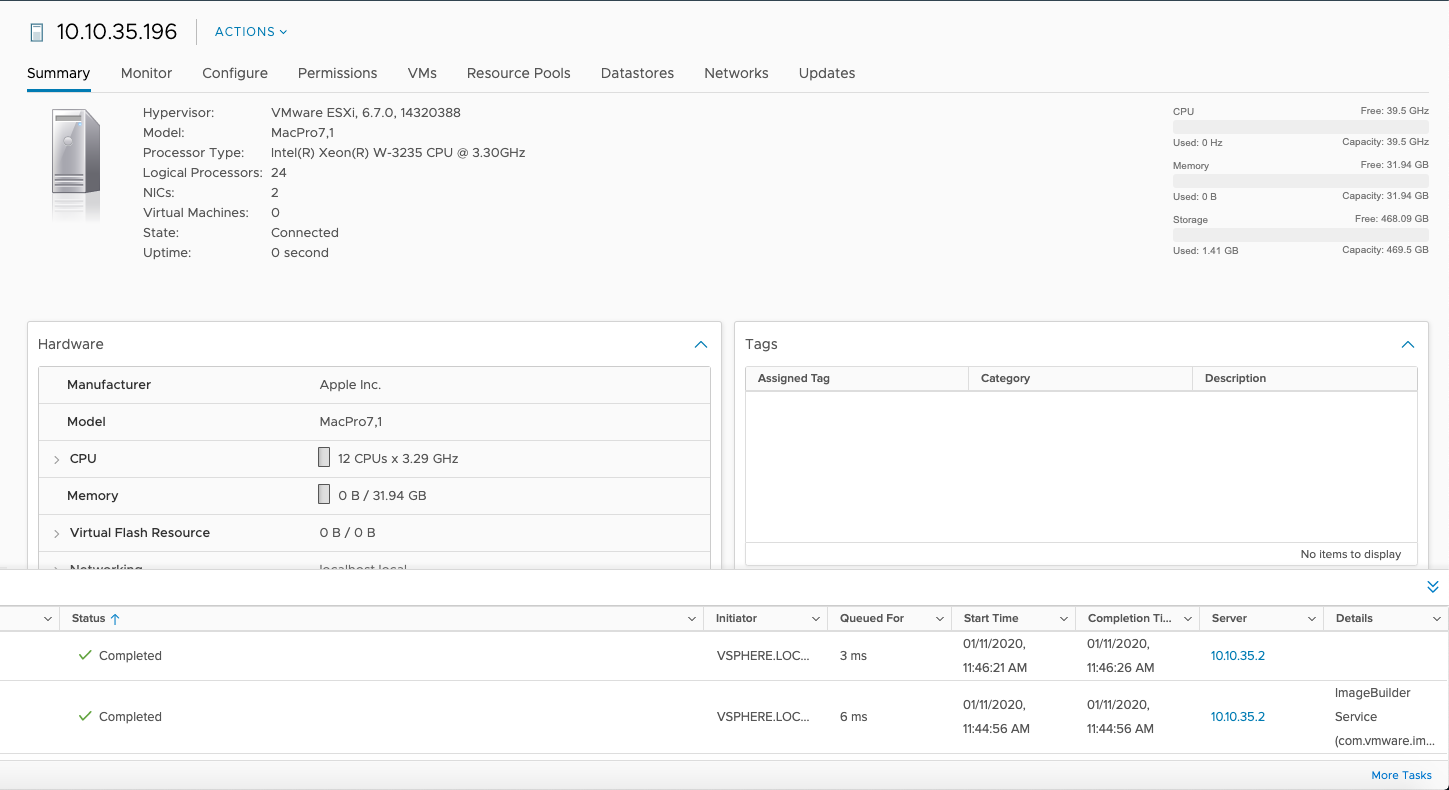Image resolution: width=1449 pixels, height=790 pixels.
Task: Open server link 10.10.35.2 in first task row
Action: [1238, 656]
